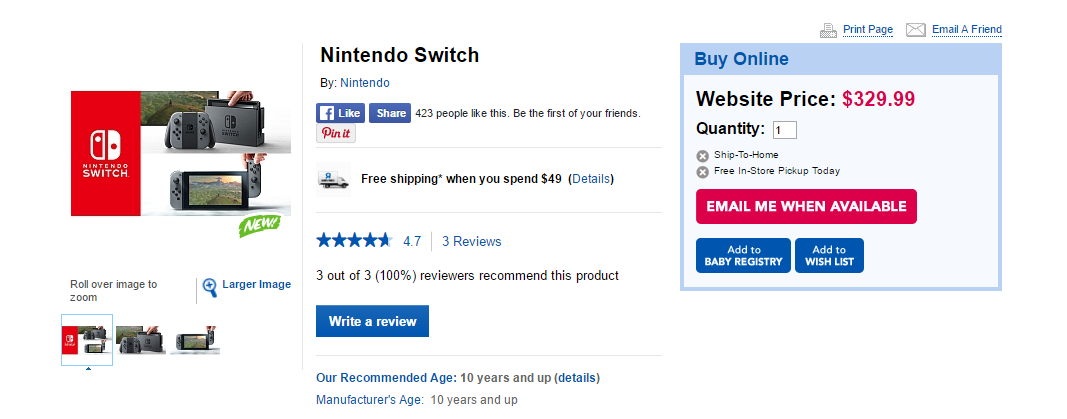Image resolution: width=1067 pixels, height=419 pixels.
Task: Click the Quantity input field
Action: [x=784, y=130]
